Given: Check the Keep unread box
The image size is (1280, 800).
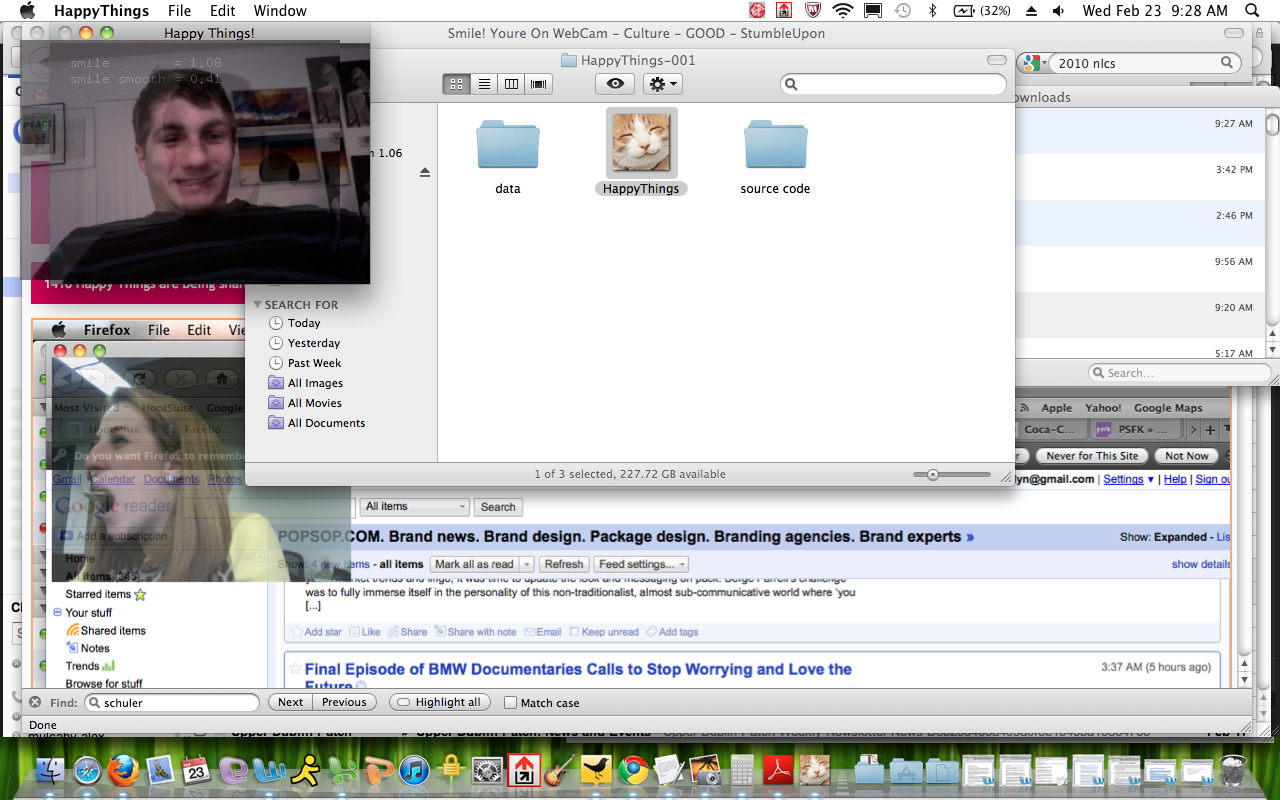Looking at the screenshot, I should 574,632.
